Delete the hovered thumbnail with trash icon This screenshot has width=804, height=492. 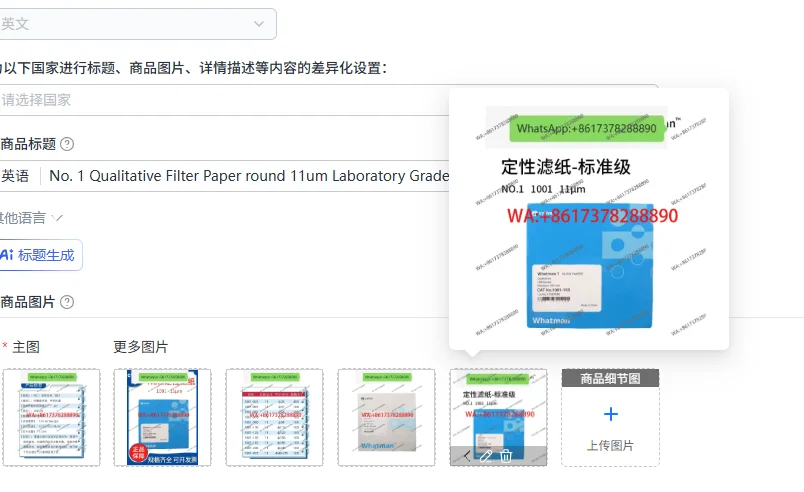506,456
